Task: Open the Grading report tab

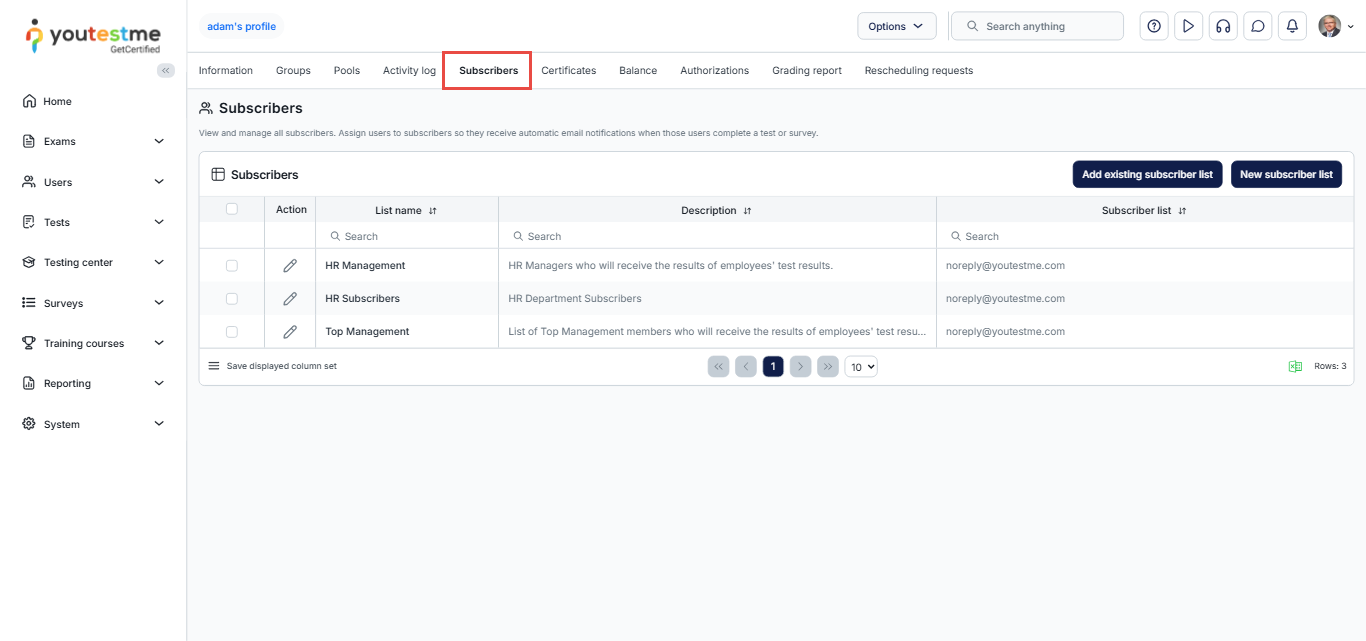Action: pyautogui.click(x=806, y=70)
